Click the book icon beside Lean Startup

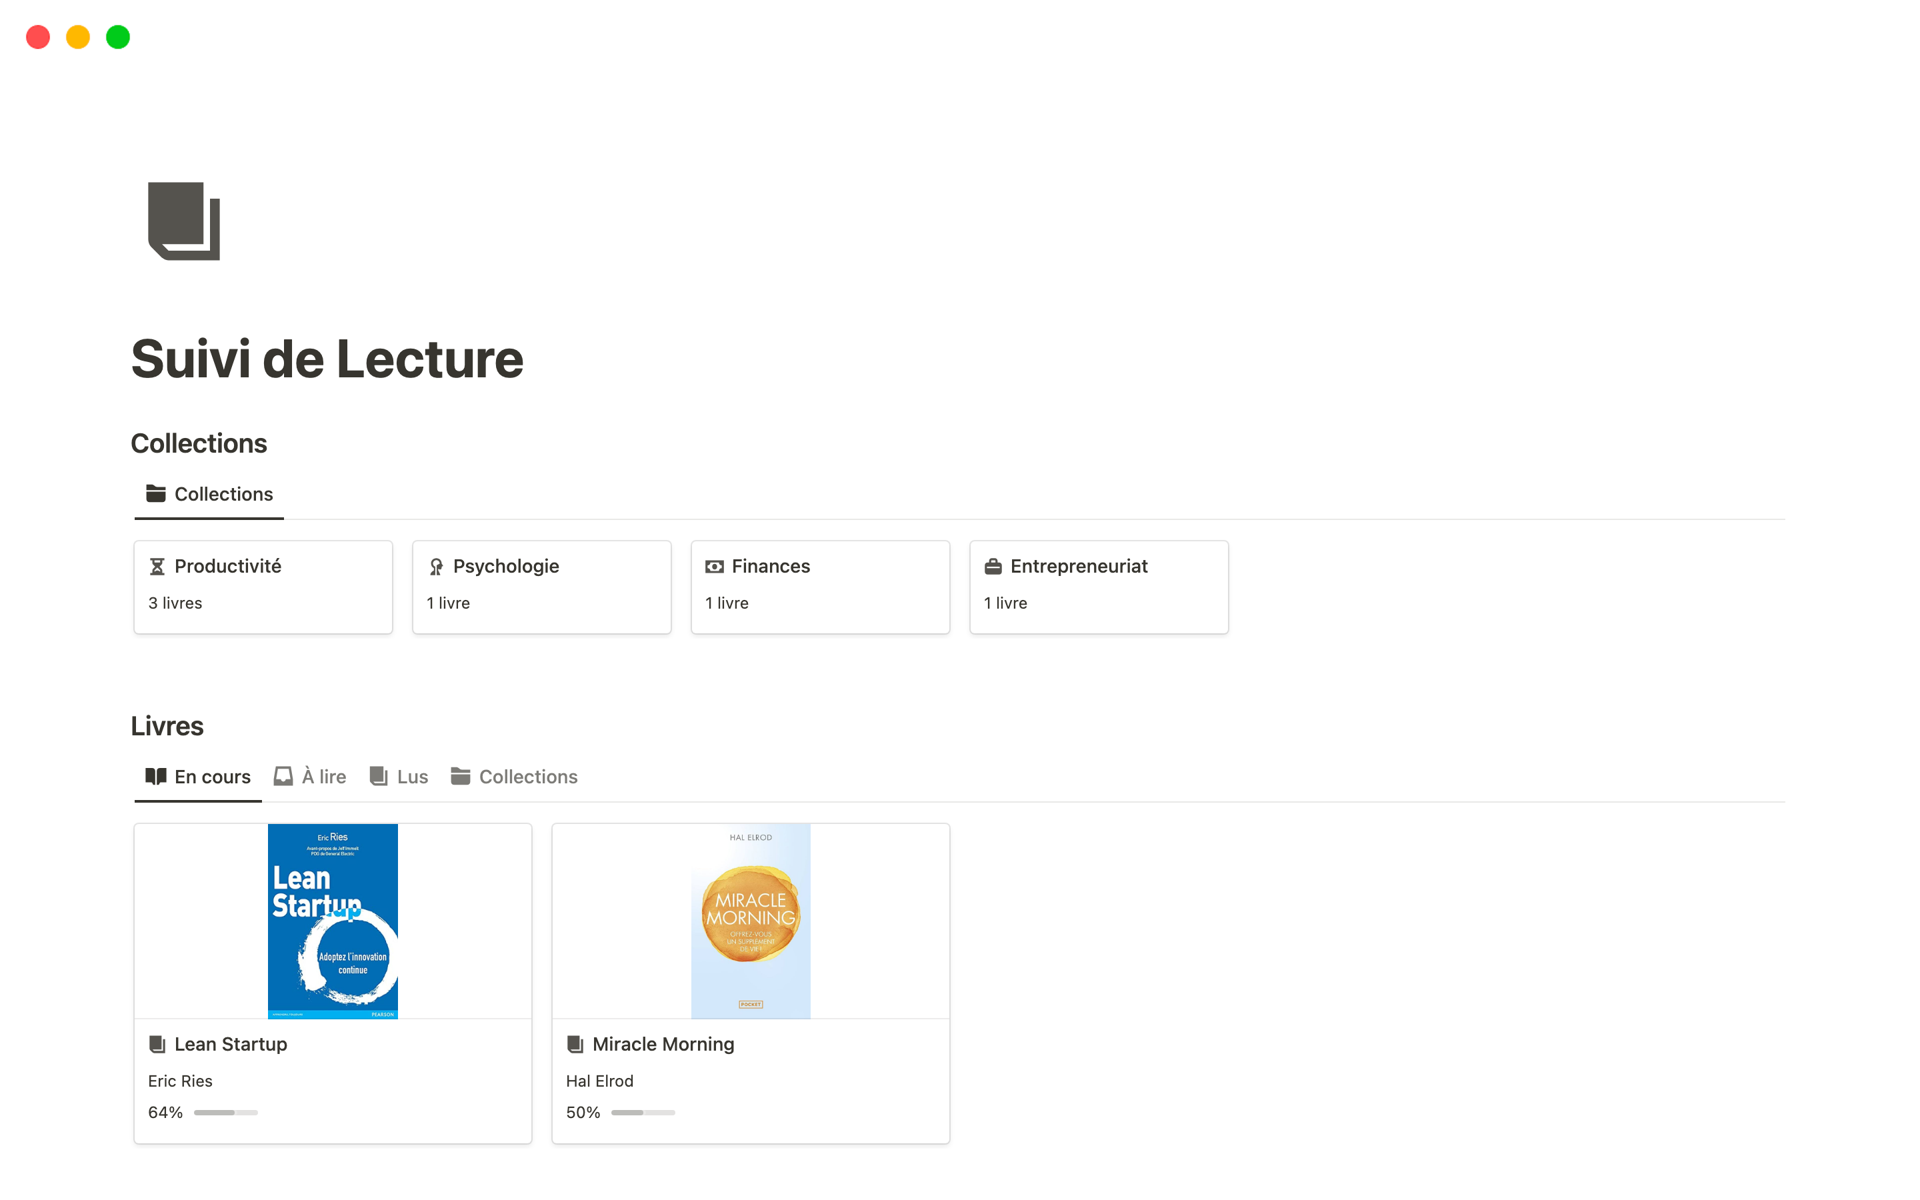[157, 1045]
